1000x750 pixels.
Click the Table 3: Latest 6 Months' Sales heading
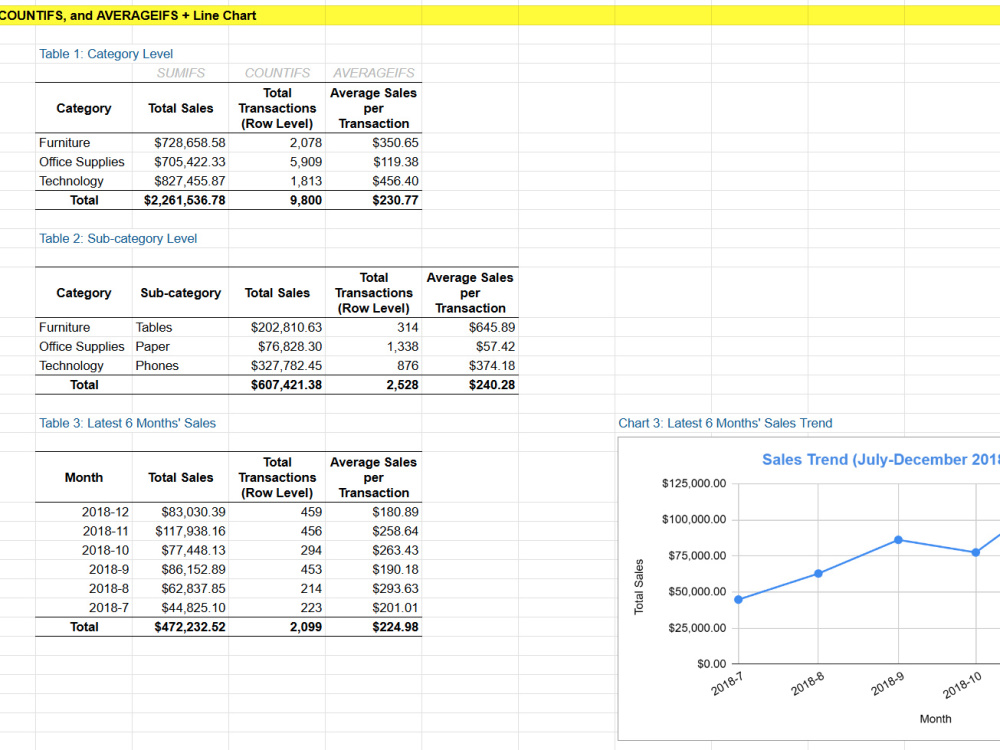pos(127,423)
